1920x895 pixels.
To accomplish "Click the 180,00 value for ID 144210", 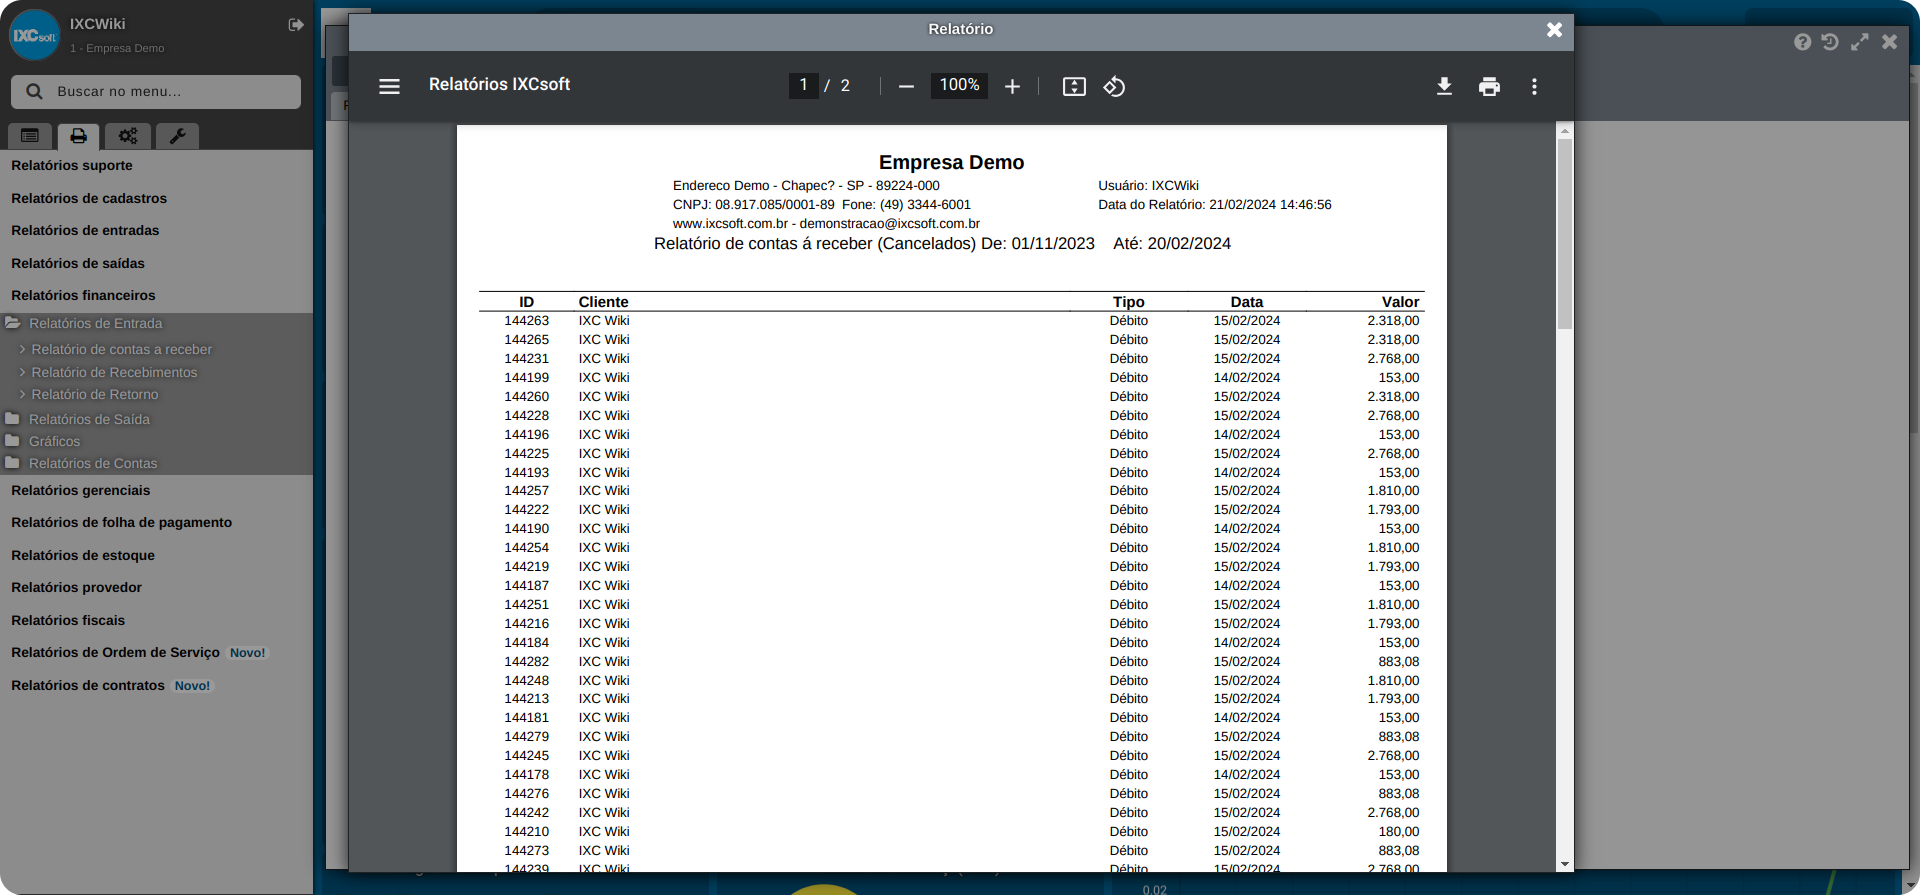I will [1399, 832].
